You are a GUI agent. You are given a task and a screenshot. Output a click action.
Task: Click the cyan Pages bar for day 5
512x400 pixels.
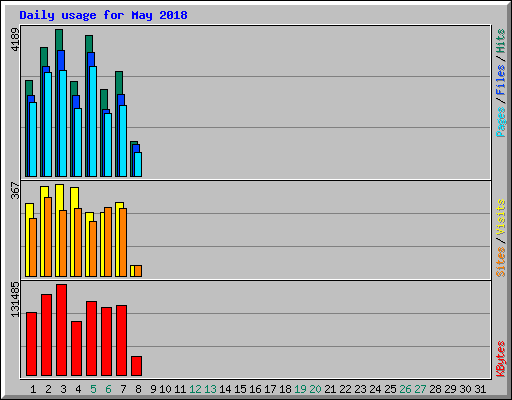pos(93,121)
